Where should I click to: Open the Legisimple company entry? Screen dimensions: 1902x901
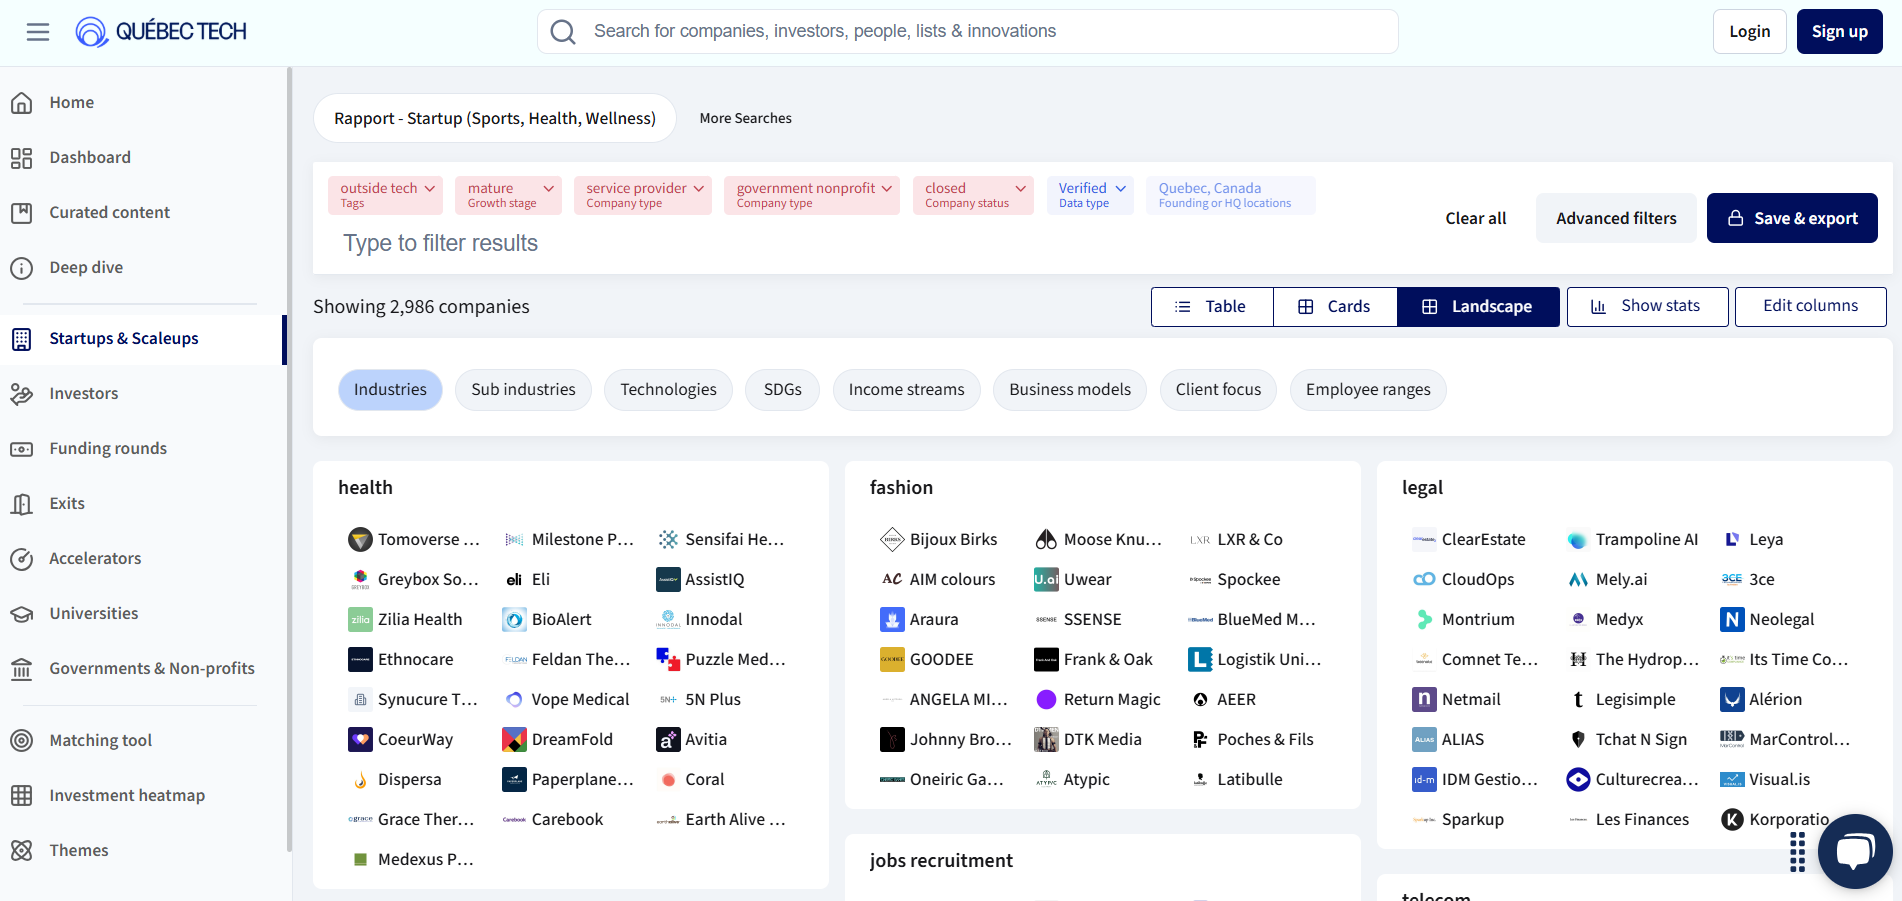[x=1621, y=699]
